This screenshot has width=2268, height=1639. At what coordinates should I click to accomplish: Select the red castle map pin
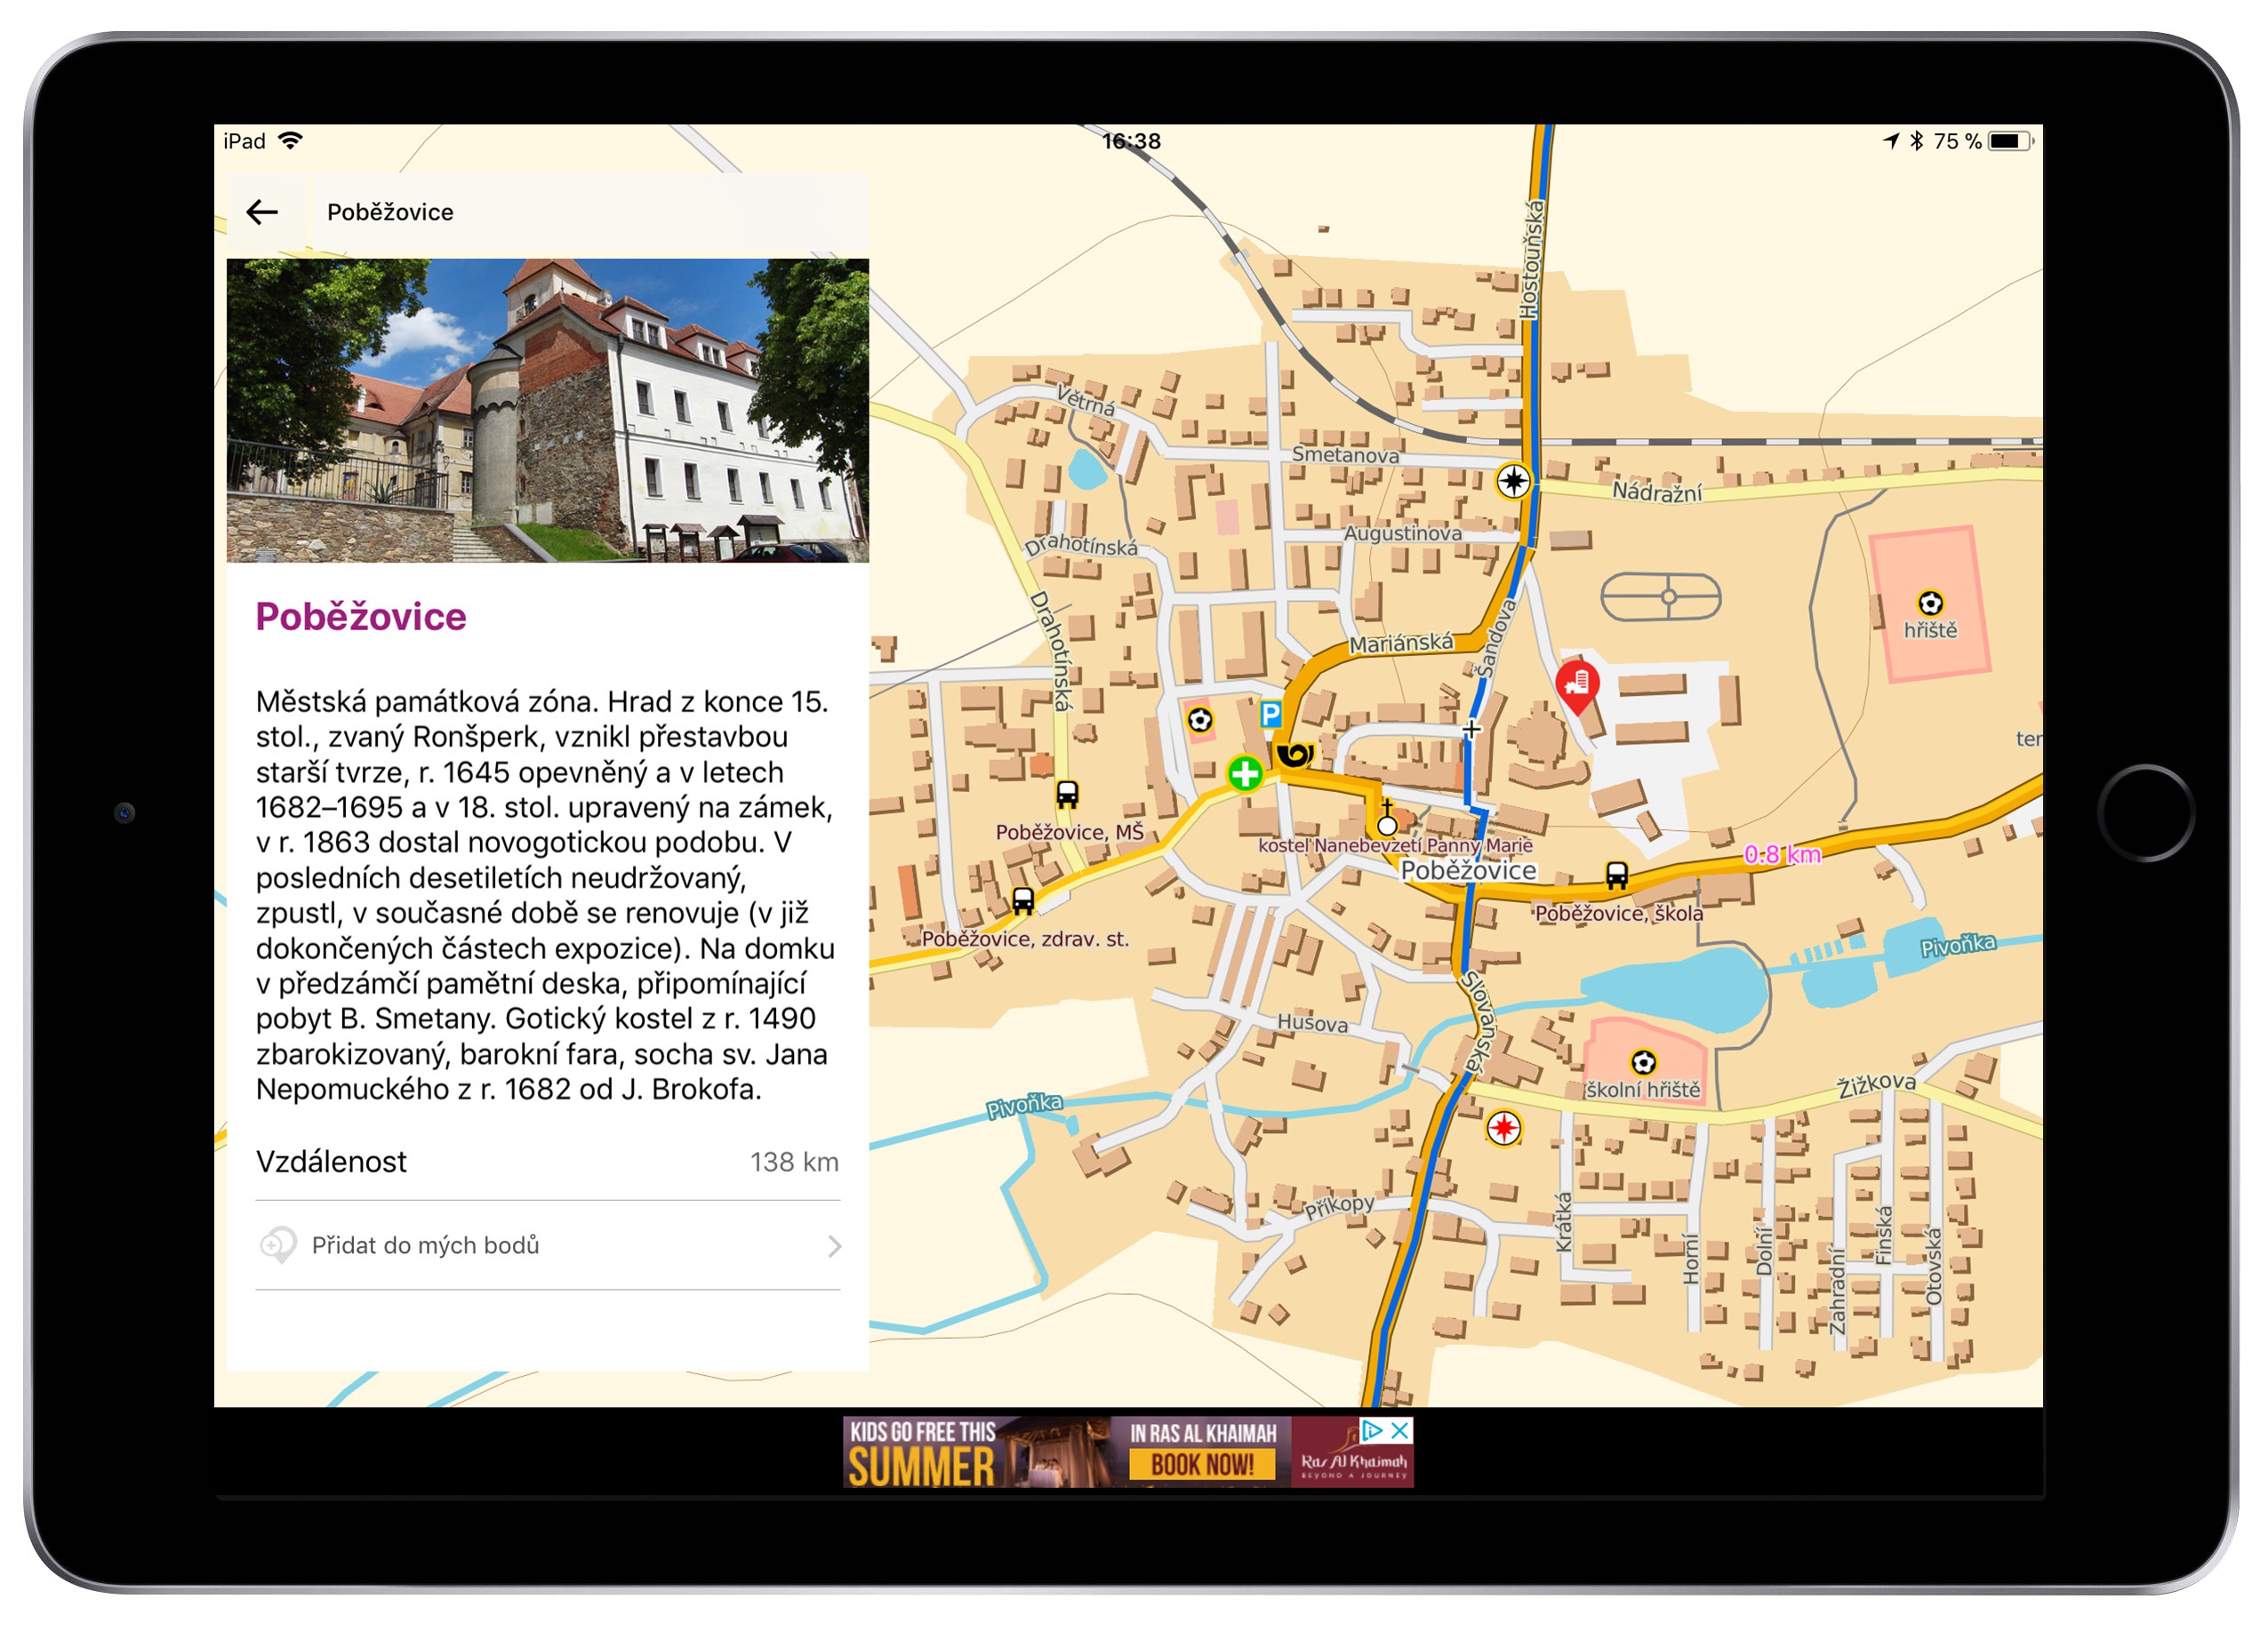click(x=1577, y=684)
